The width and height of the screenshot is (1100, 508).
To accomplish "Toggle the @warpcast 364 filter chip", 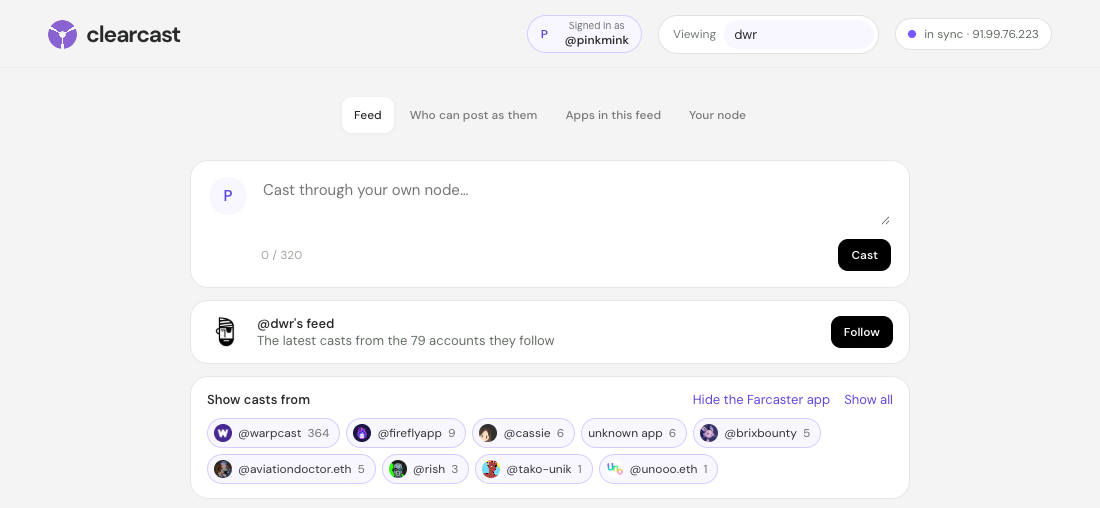I will click(x=274, y=433).
